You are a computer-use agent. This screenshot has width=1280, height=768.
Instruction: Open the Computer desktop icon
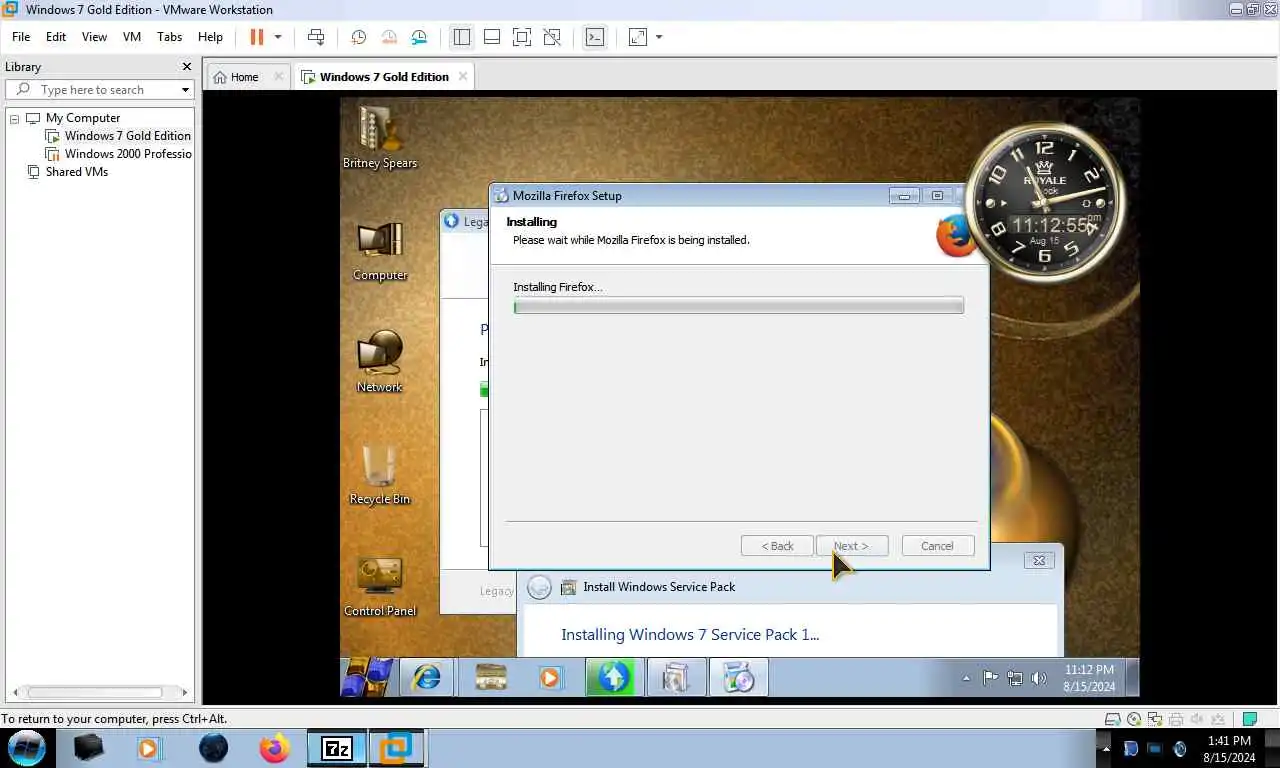pyautogui.click(x=380, y=251)
